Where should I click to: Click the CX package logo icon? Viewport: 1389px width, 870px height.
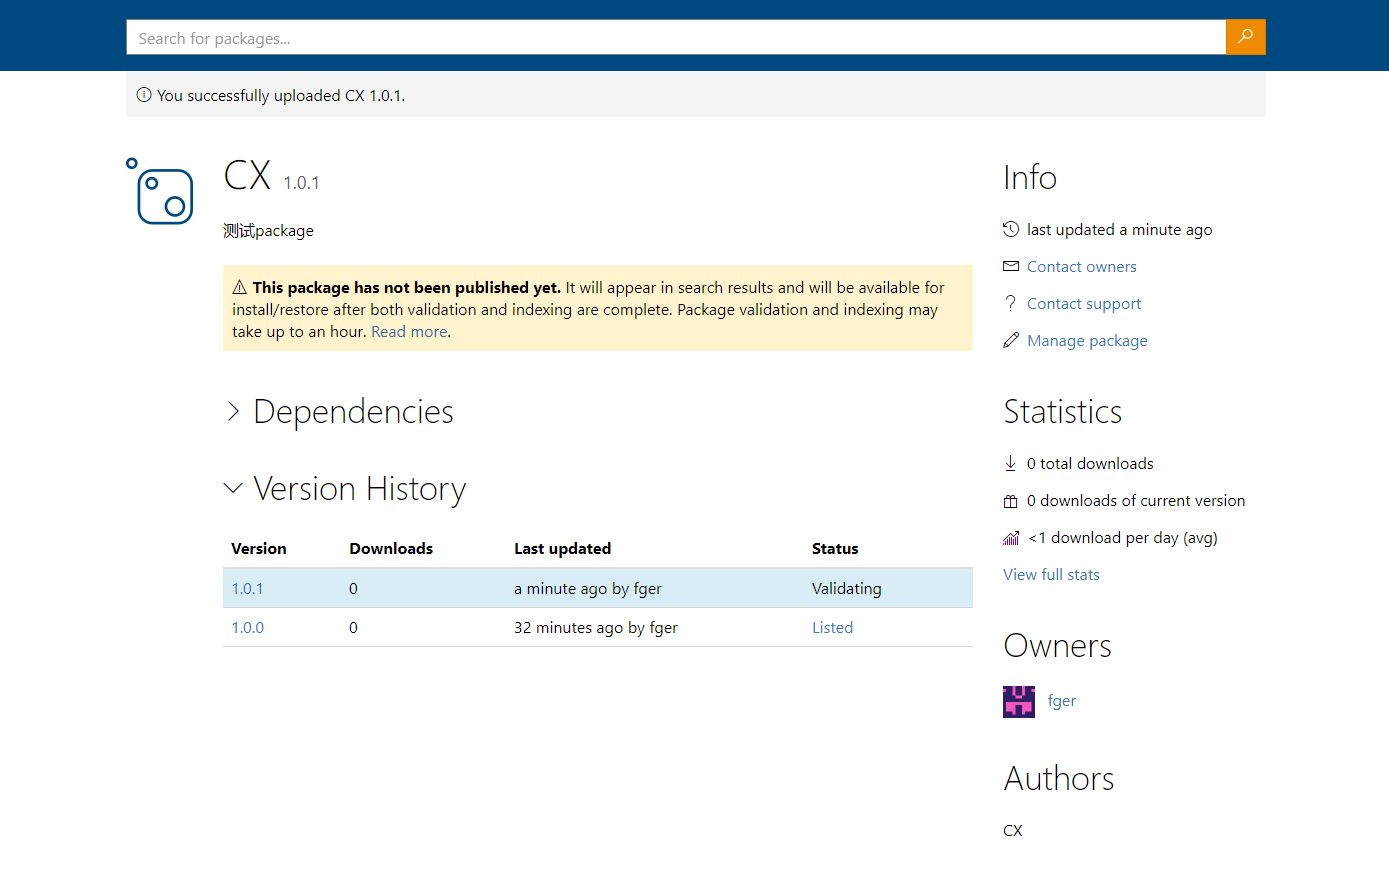160,191
